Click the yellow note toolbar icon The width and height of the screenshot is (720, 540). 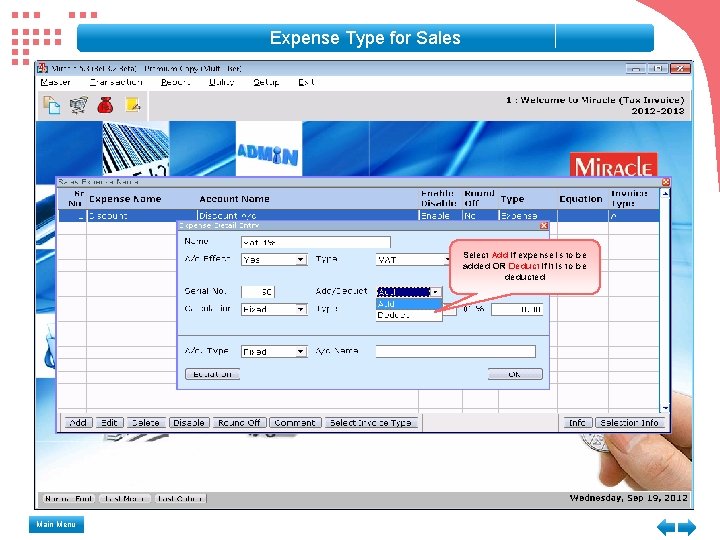tap(133, 105)
